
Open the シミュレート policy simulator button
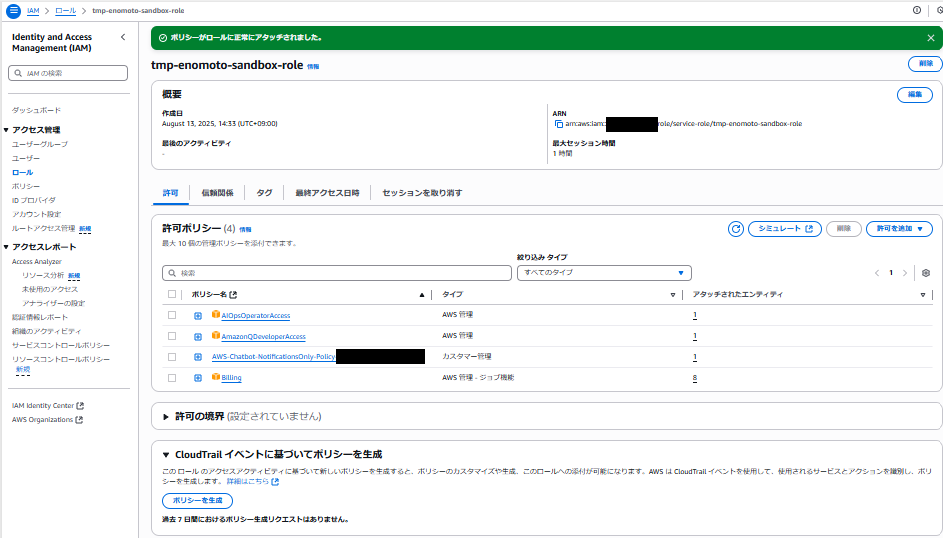coord(785,229)
